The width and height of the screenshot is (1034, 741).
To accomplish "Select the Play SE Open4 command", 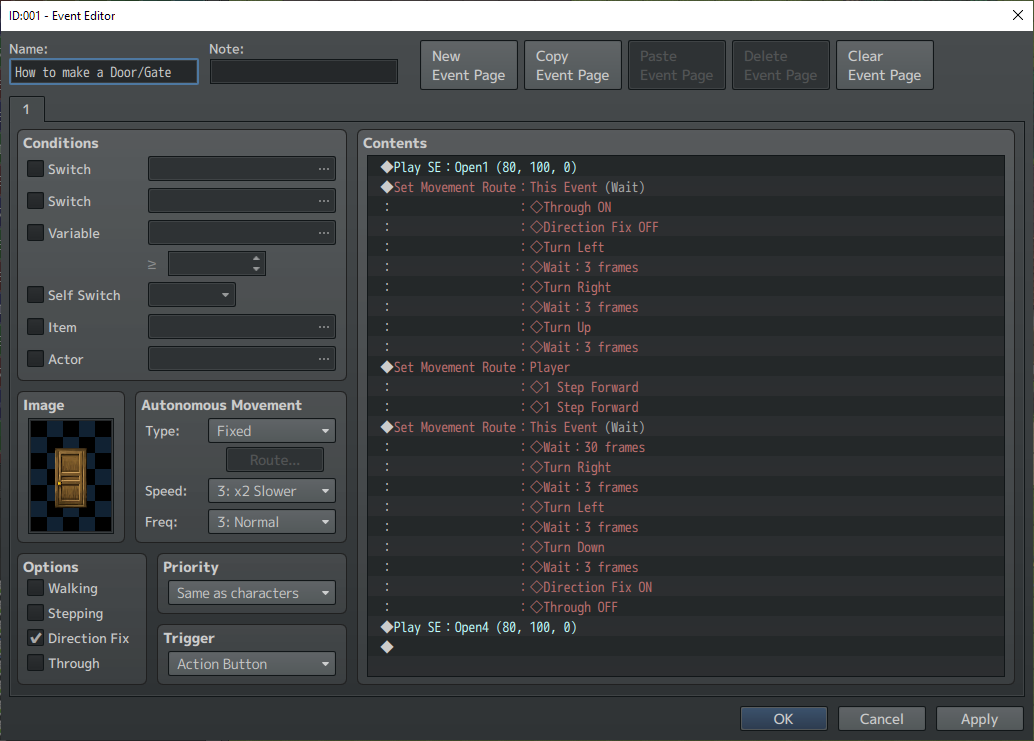I will (686, 627).
